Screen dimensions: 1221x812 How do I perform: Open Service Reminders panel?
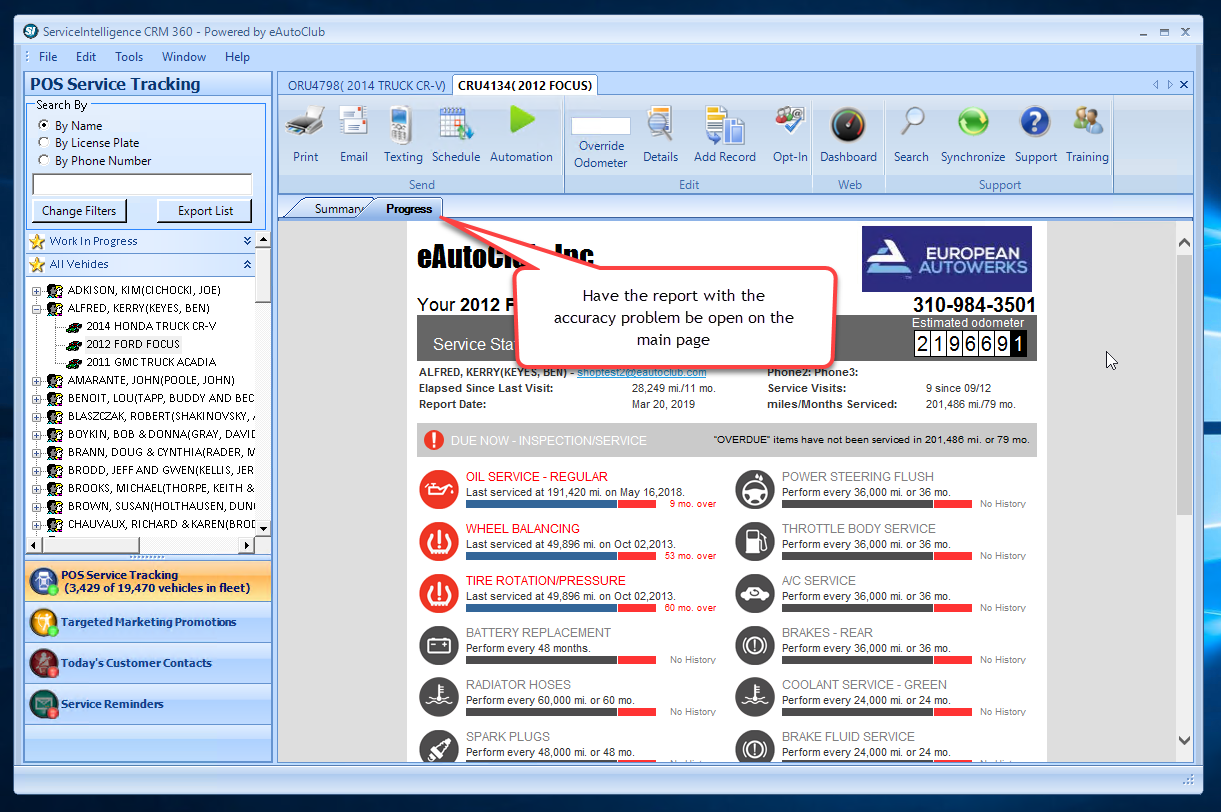coord(148,704)
